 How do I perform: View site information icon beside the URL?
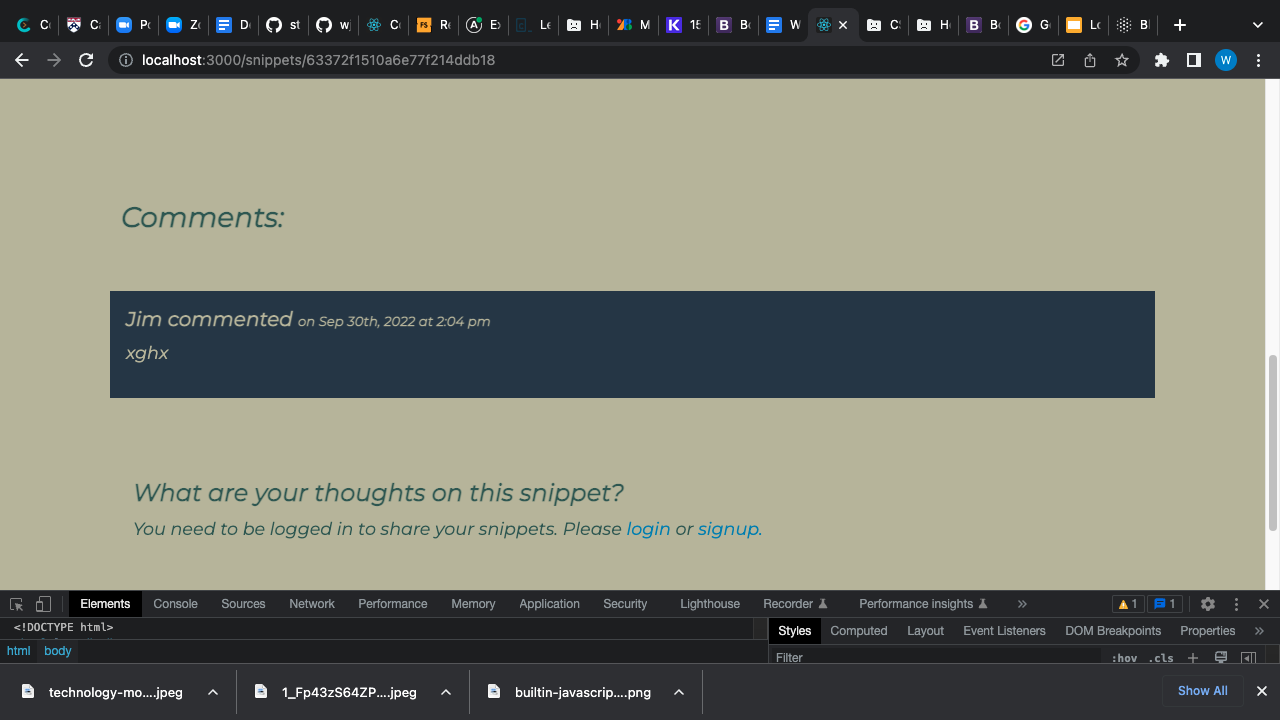[126, 60]
